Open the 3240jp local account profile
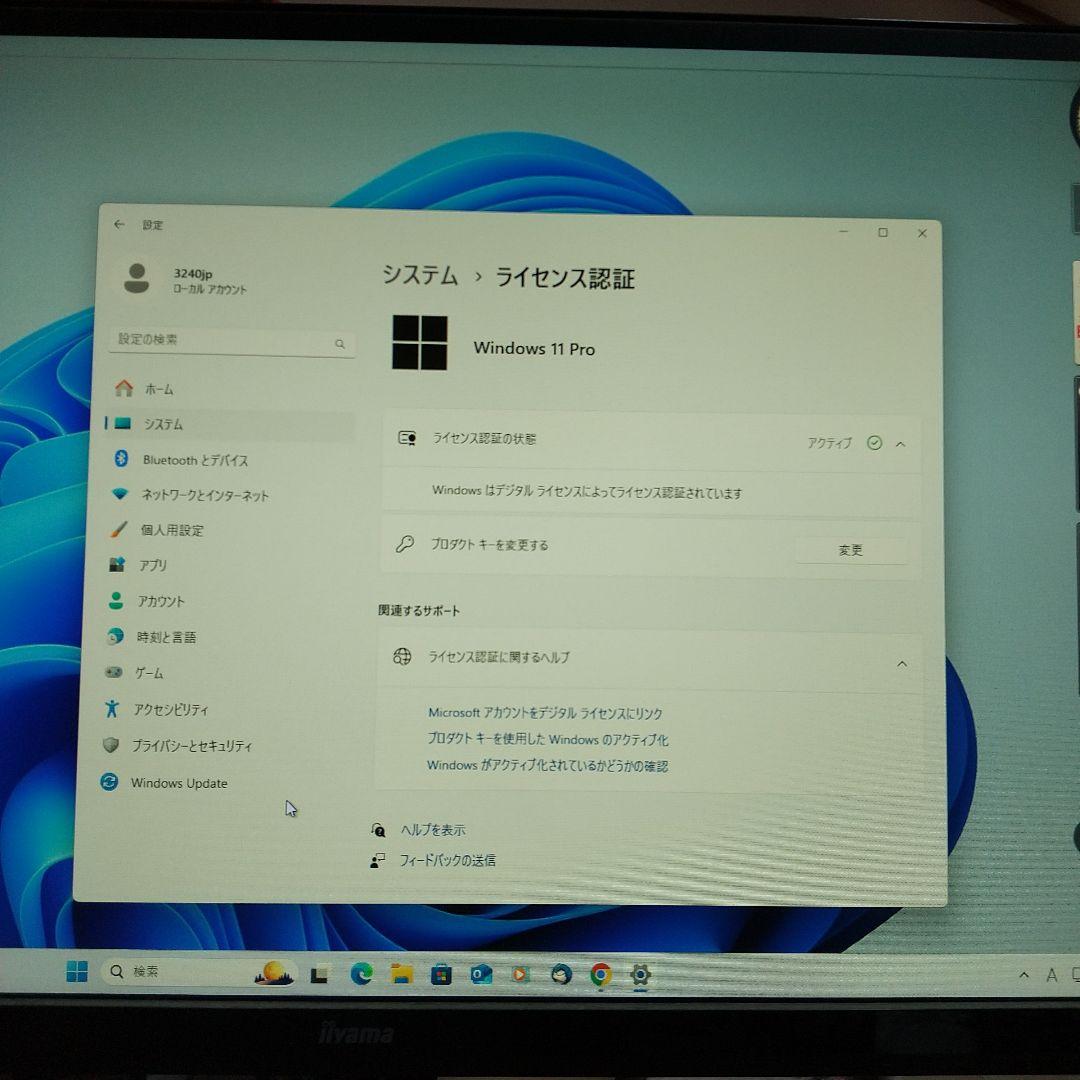Image resolution: width=1080 pixels, height=1080 pixels. click(x=185, y=280)
